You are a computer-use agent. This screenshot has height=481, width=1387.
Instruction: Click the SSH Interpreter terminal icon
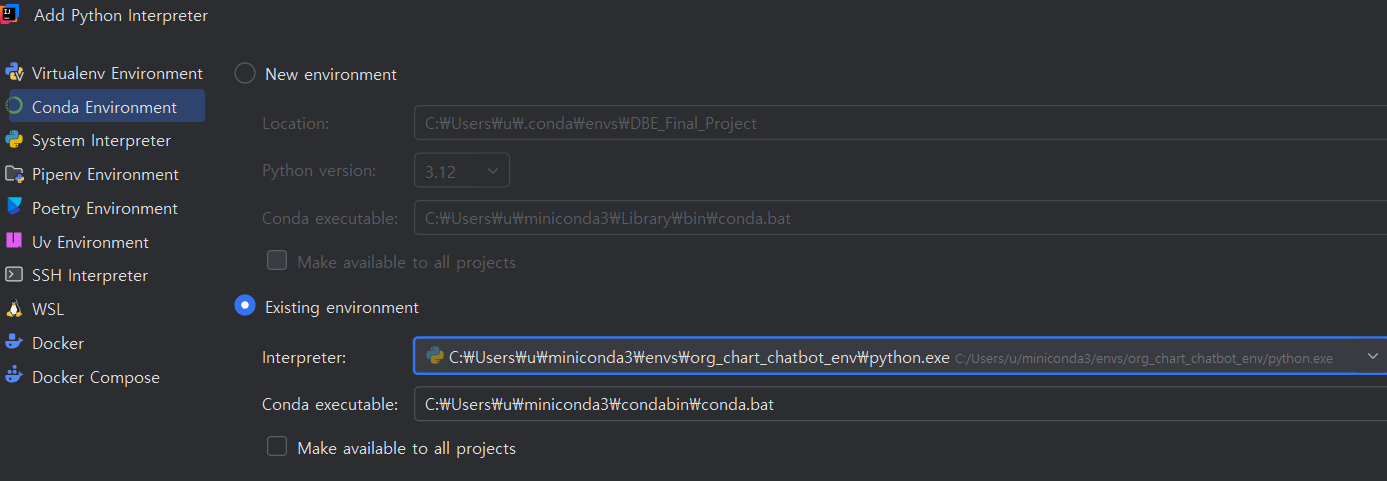[14, 275]
